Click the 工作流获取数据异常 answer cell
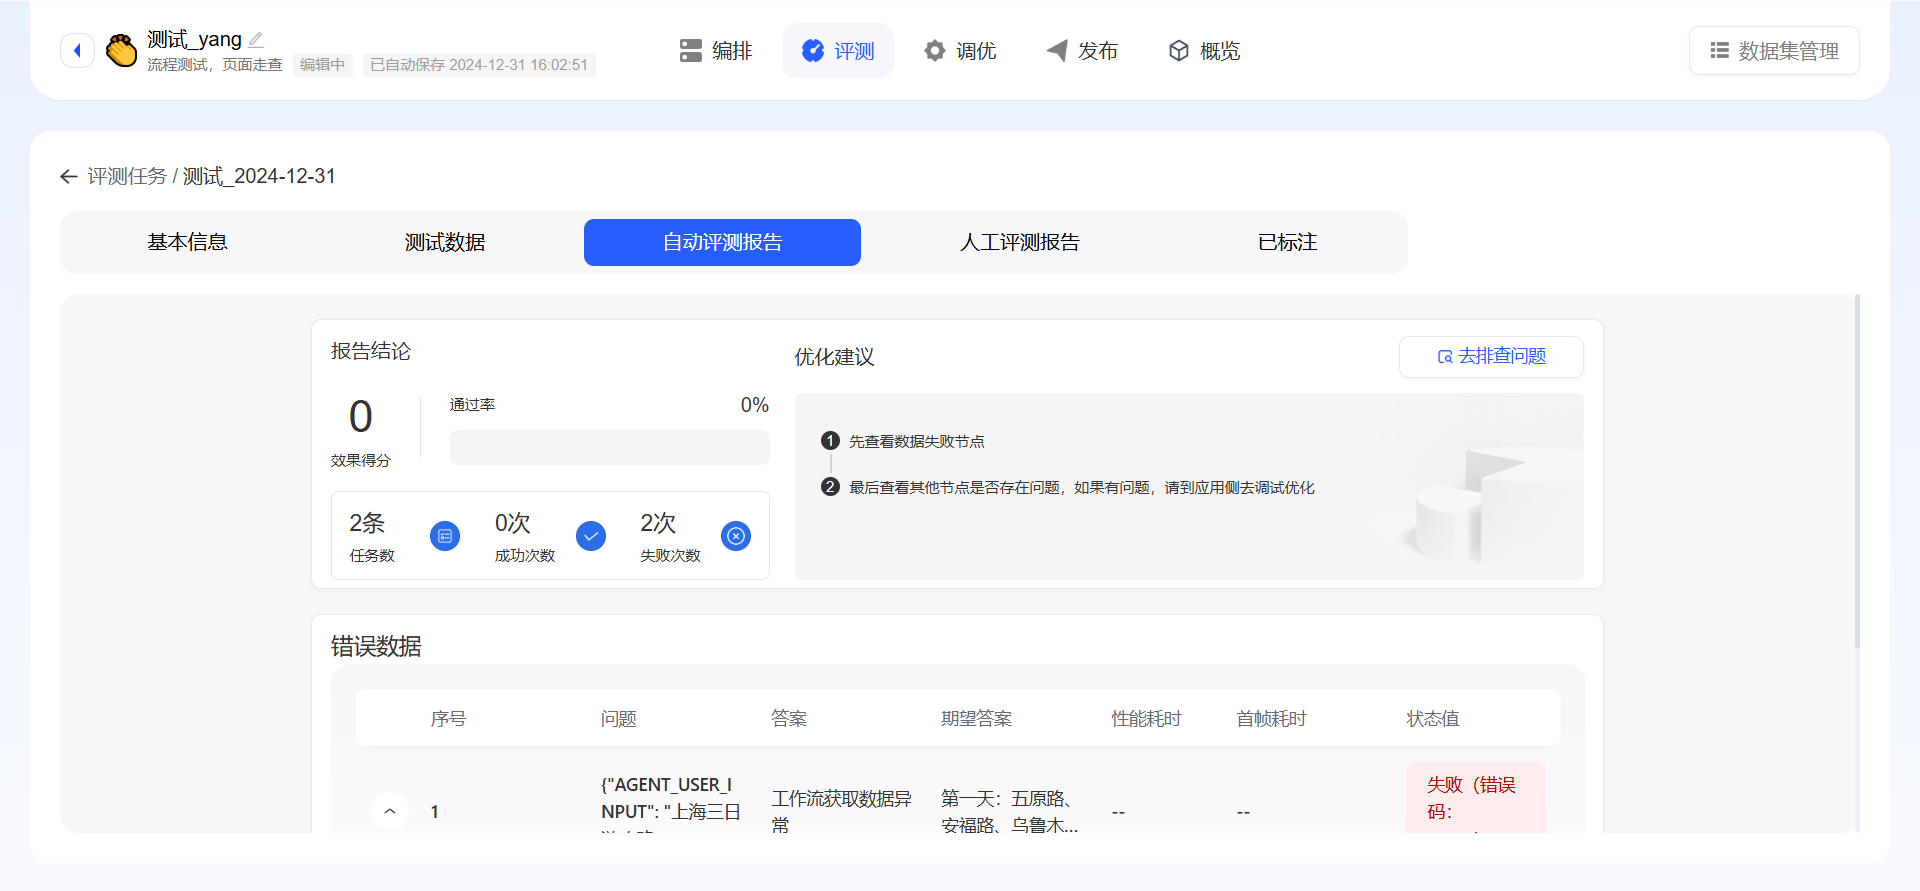This screenshot has width=1920, height=891. tap(842, 811)
